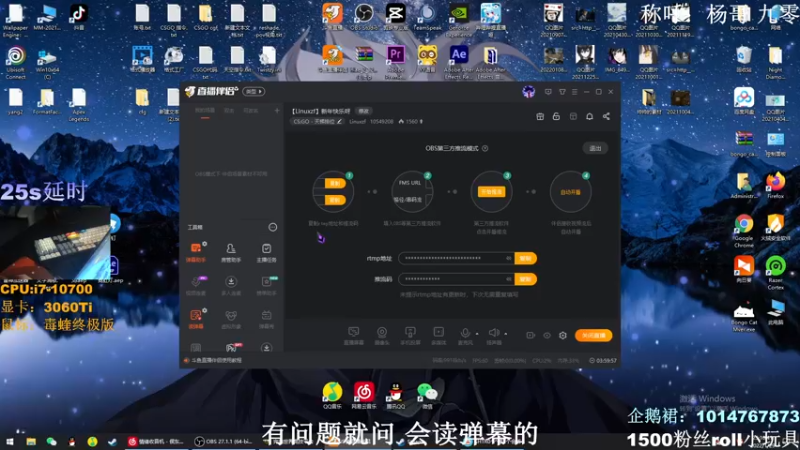Screen dimensions: 800x450
Task: Expand the 工具箱 more-options circle button
Action: (273, 227)
